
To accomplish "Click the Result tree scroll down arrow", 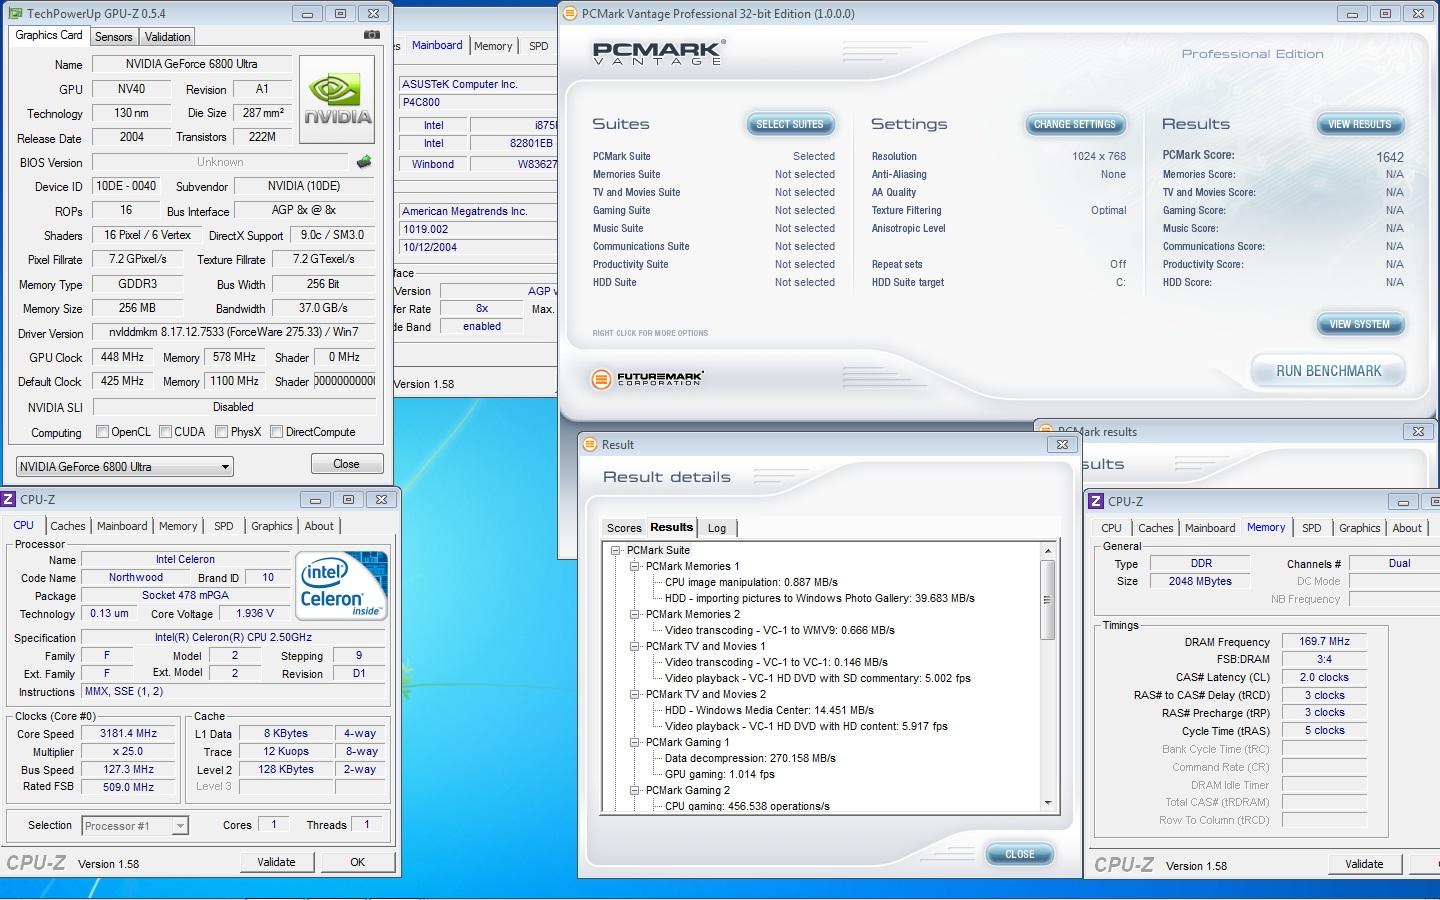I will 1048,802.
